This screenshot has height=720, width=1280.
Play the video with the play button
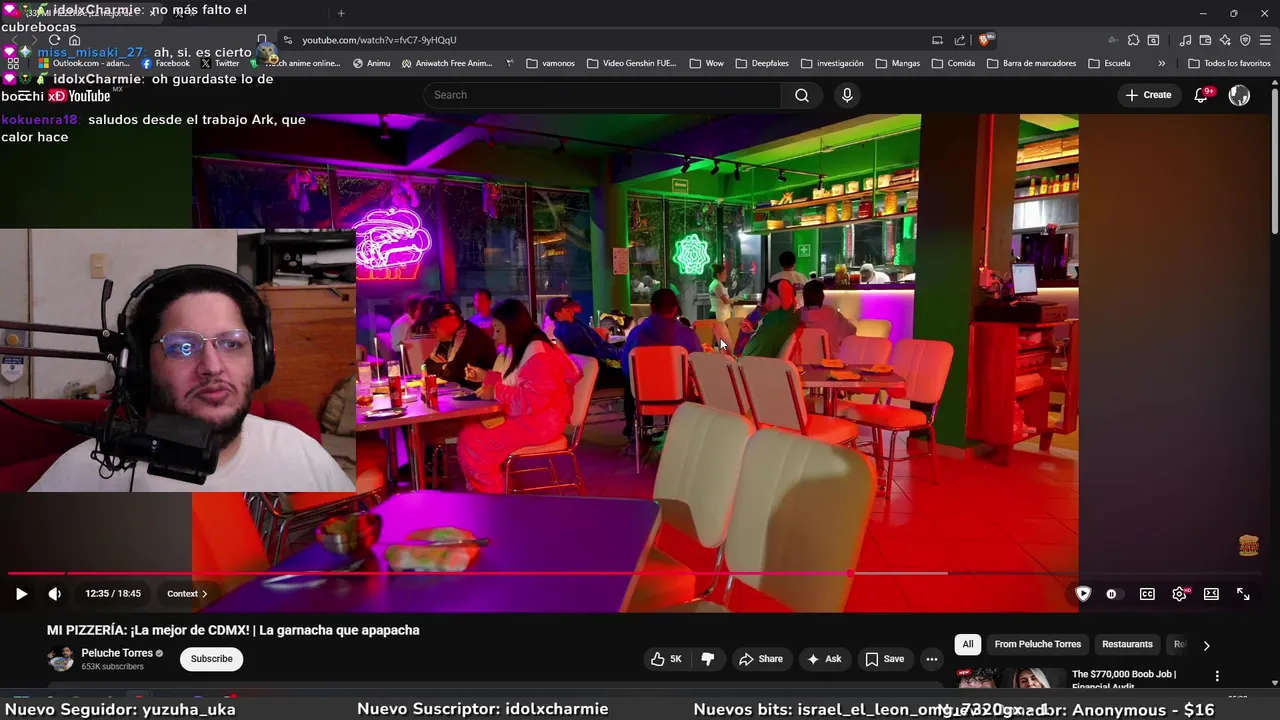(x=21, y=594)
